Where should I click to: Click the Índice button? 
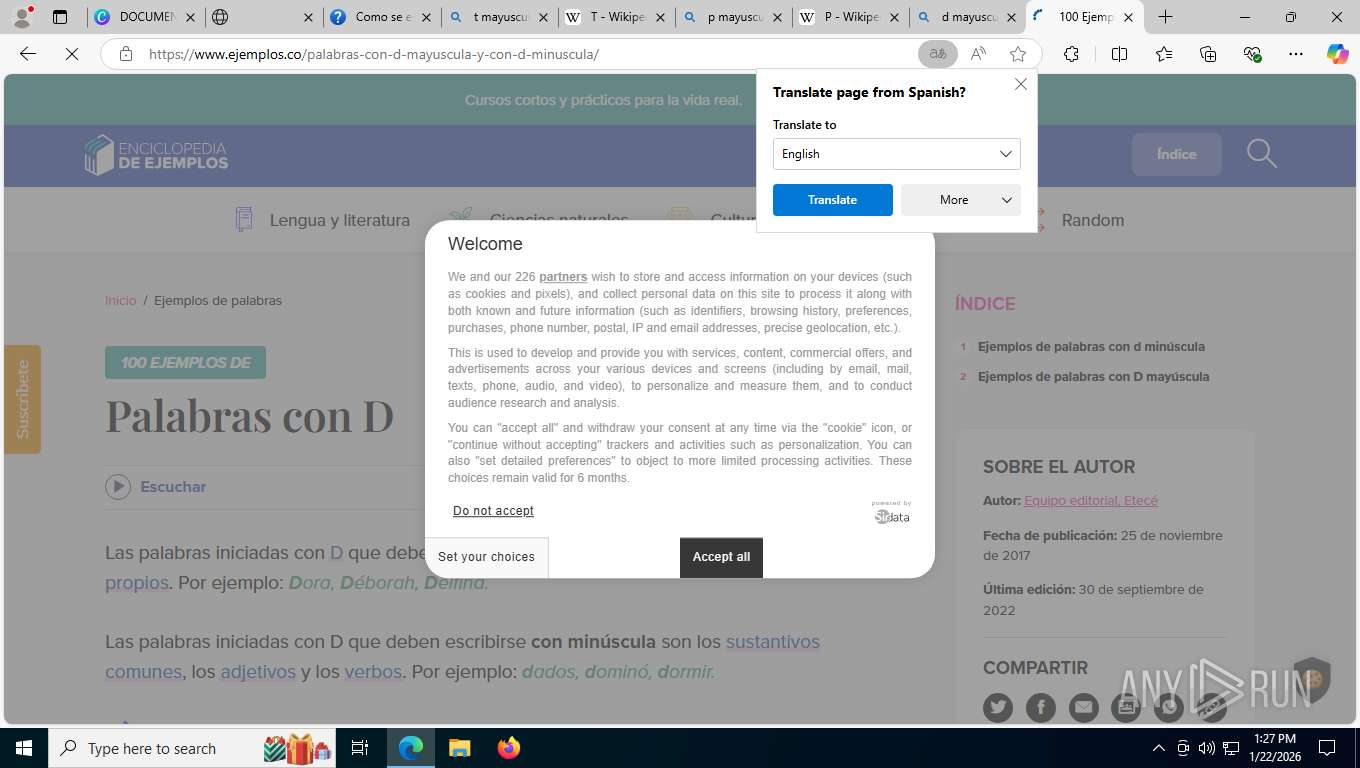click(x=1176, y=154)
